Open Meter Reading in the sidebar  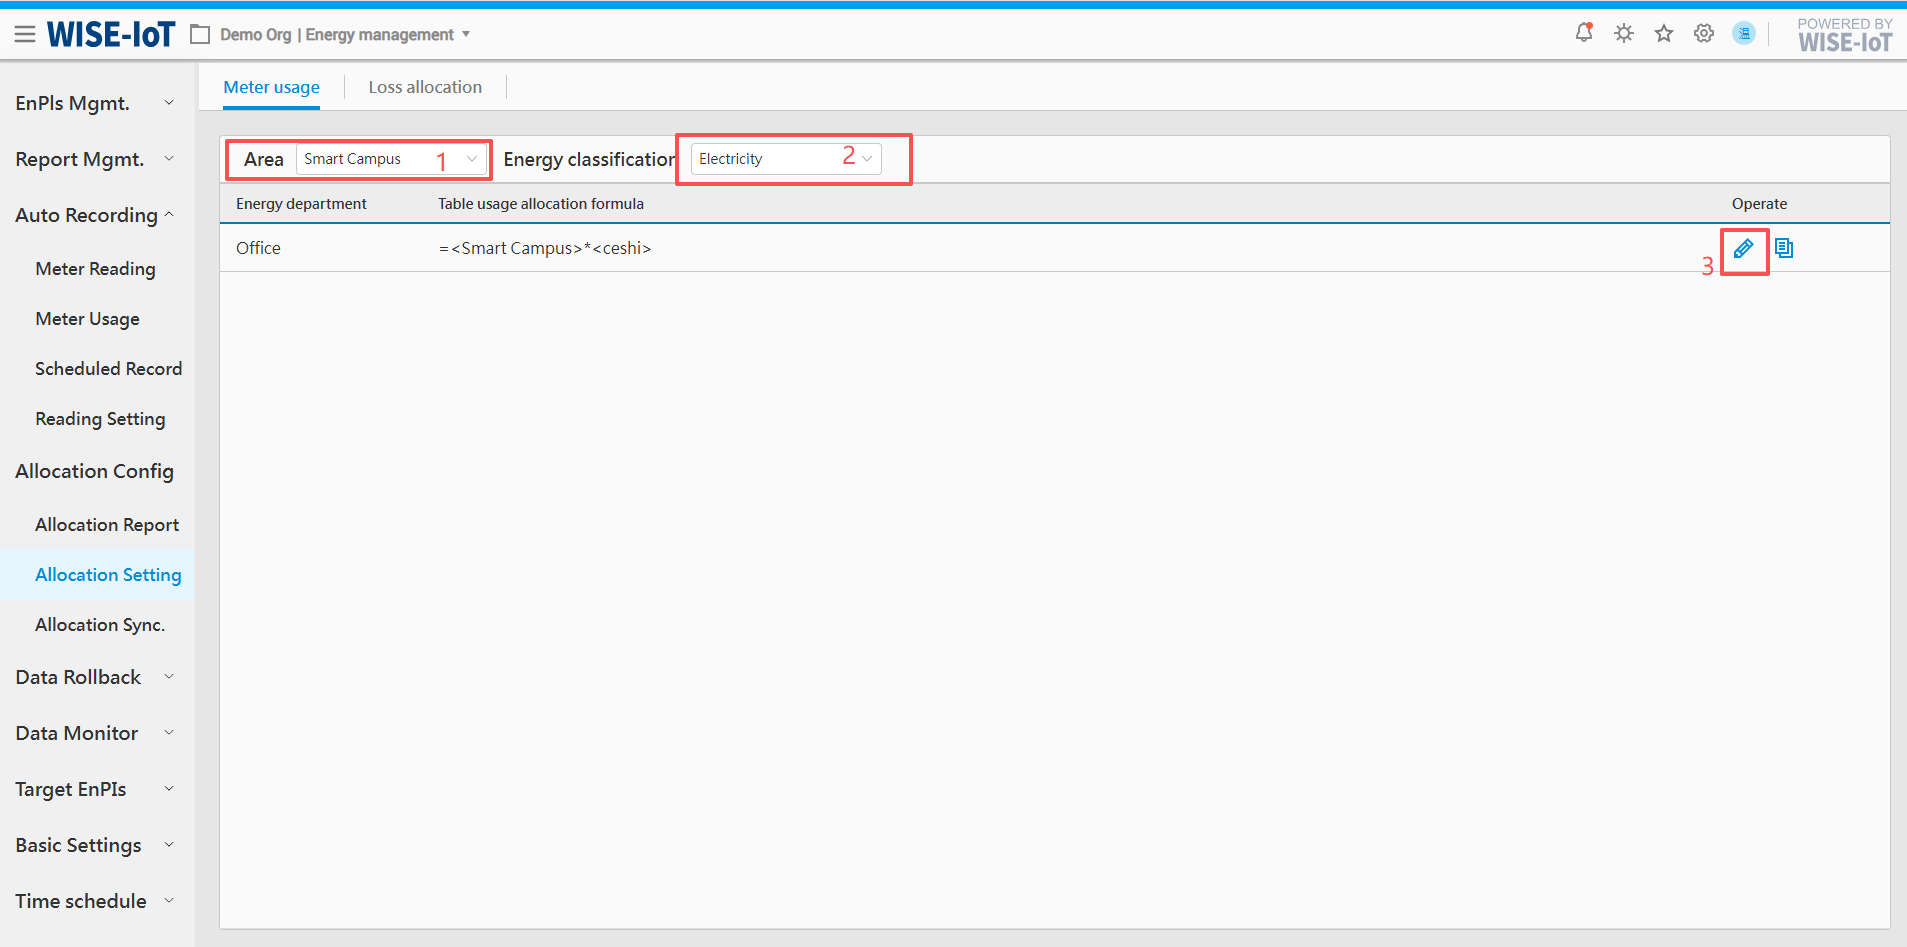(95, 269)
